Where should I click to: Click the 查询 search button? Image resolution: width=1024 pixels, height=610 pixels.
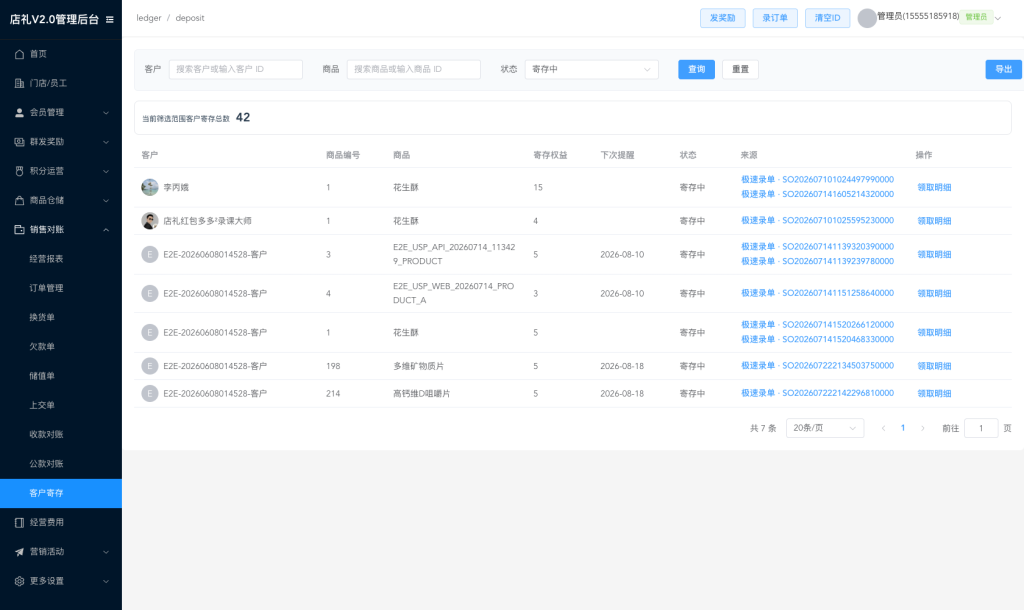coord(696,69)
